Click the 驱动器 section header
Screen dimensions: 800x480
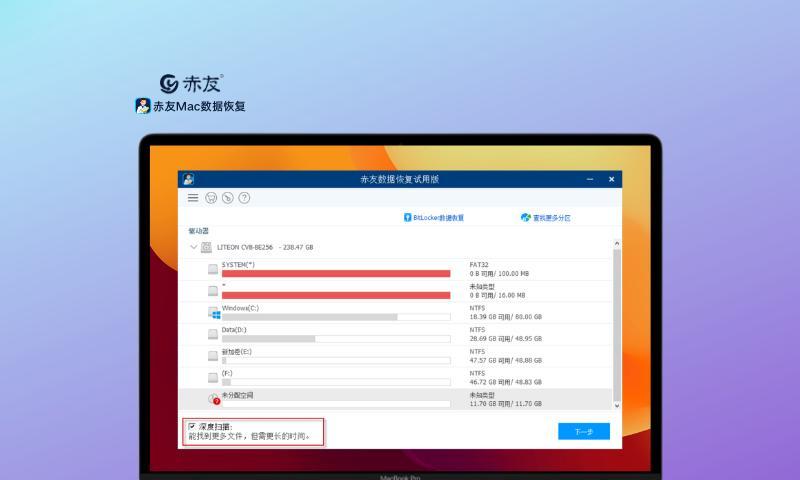click(x=198, y=231)
